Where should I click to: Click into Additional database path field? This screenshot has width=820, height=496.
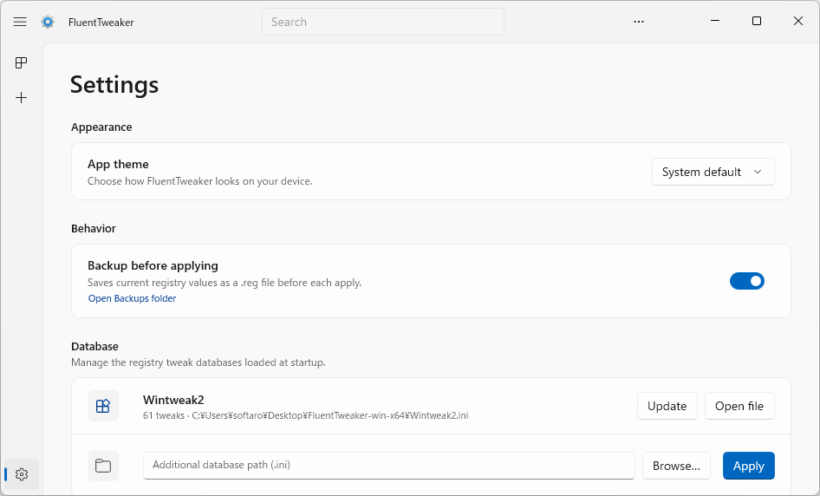point(389,466)
